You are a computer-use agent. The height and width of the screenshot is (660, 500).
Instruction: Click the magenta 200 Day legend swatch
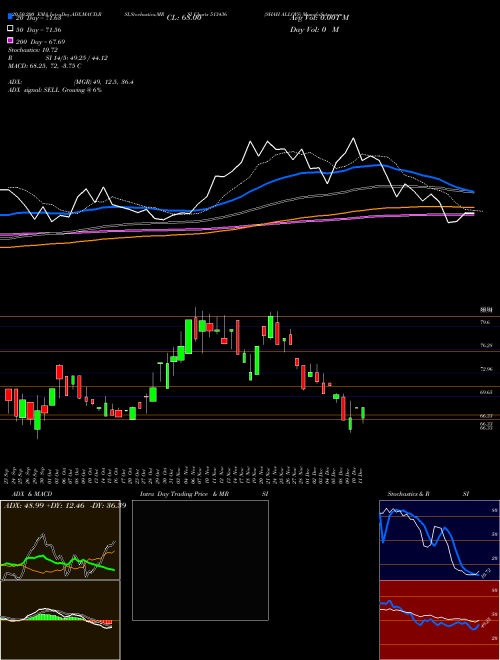tap(10, 40)
